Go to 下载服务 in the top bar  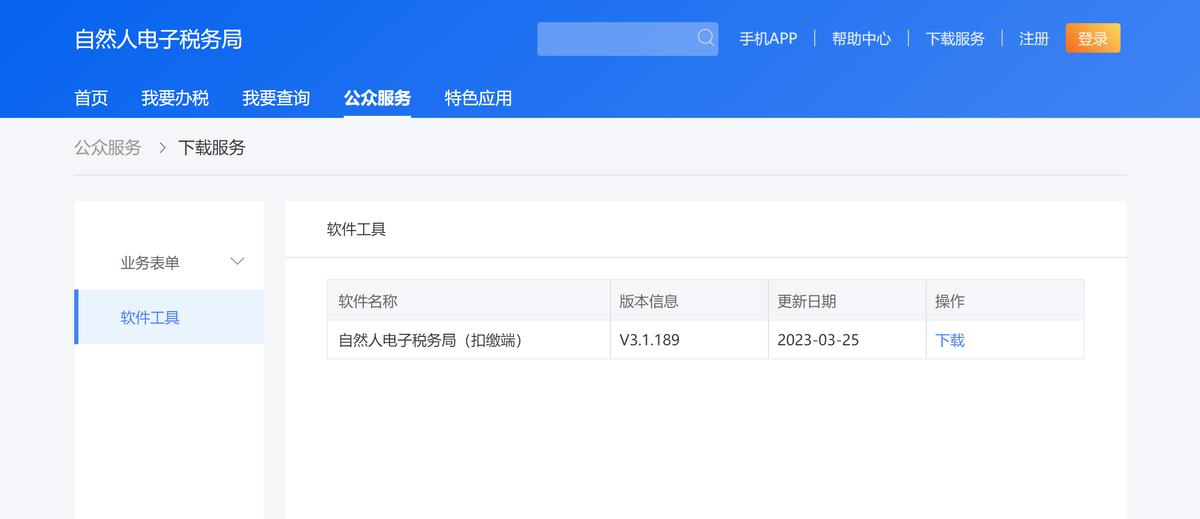[x=955, y=39]
